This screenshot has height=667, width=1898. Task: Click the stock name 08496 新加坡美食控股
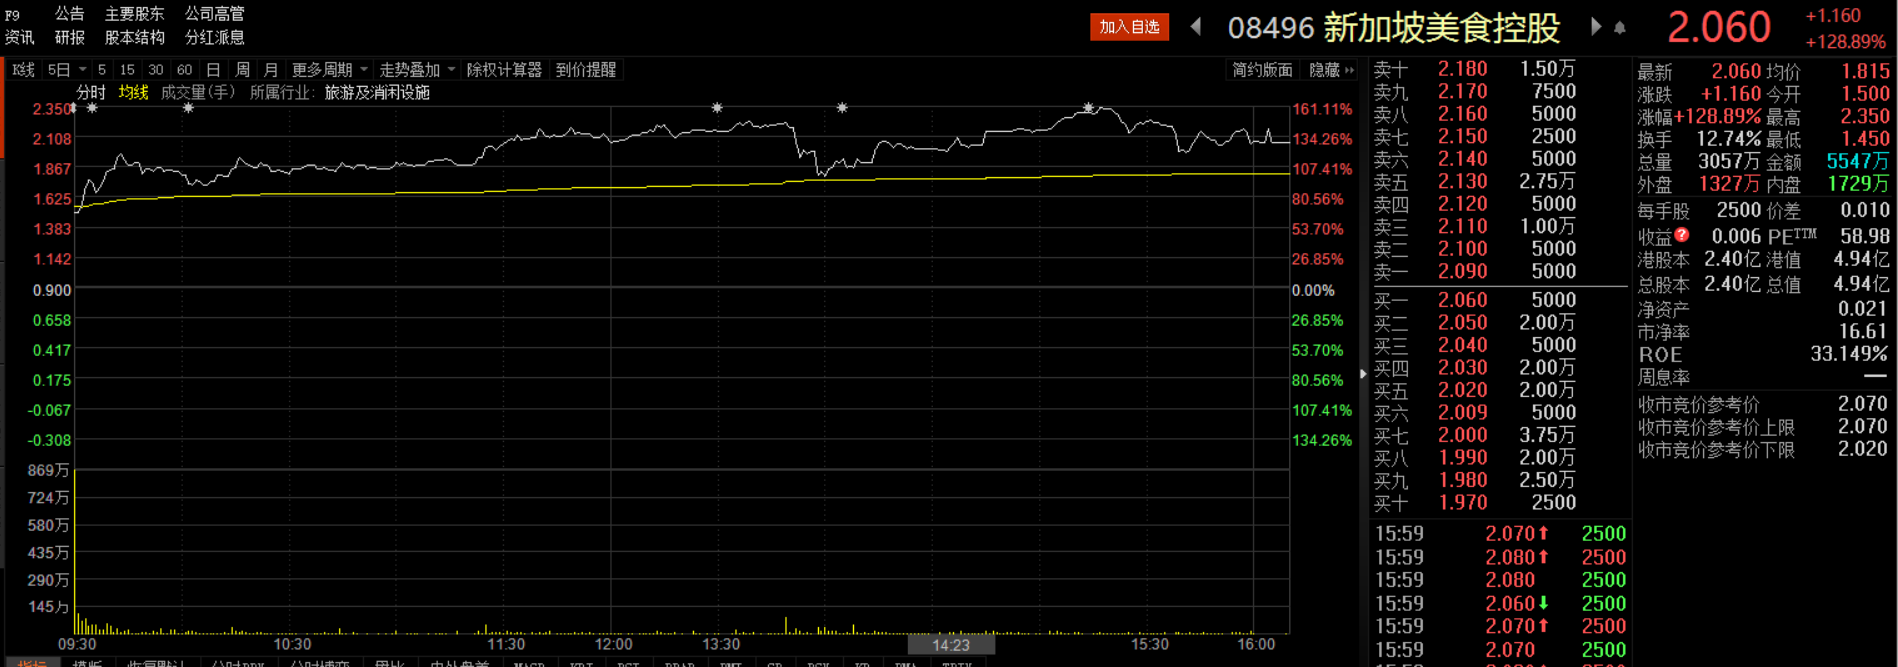pos(1394,28)
